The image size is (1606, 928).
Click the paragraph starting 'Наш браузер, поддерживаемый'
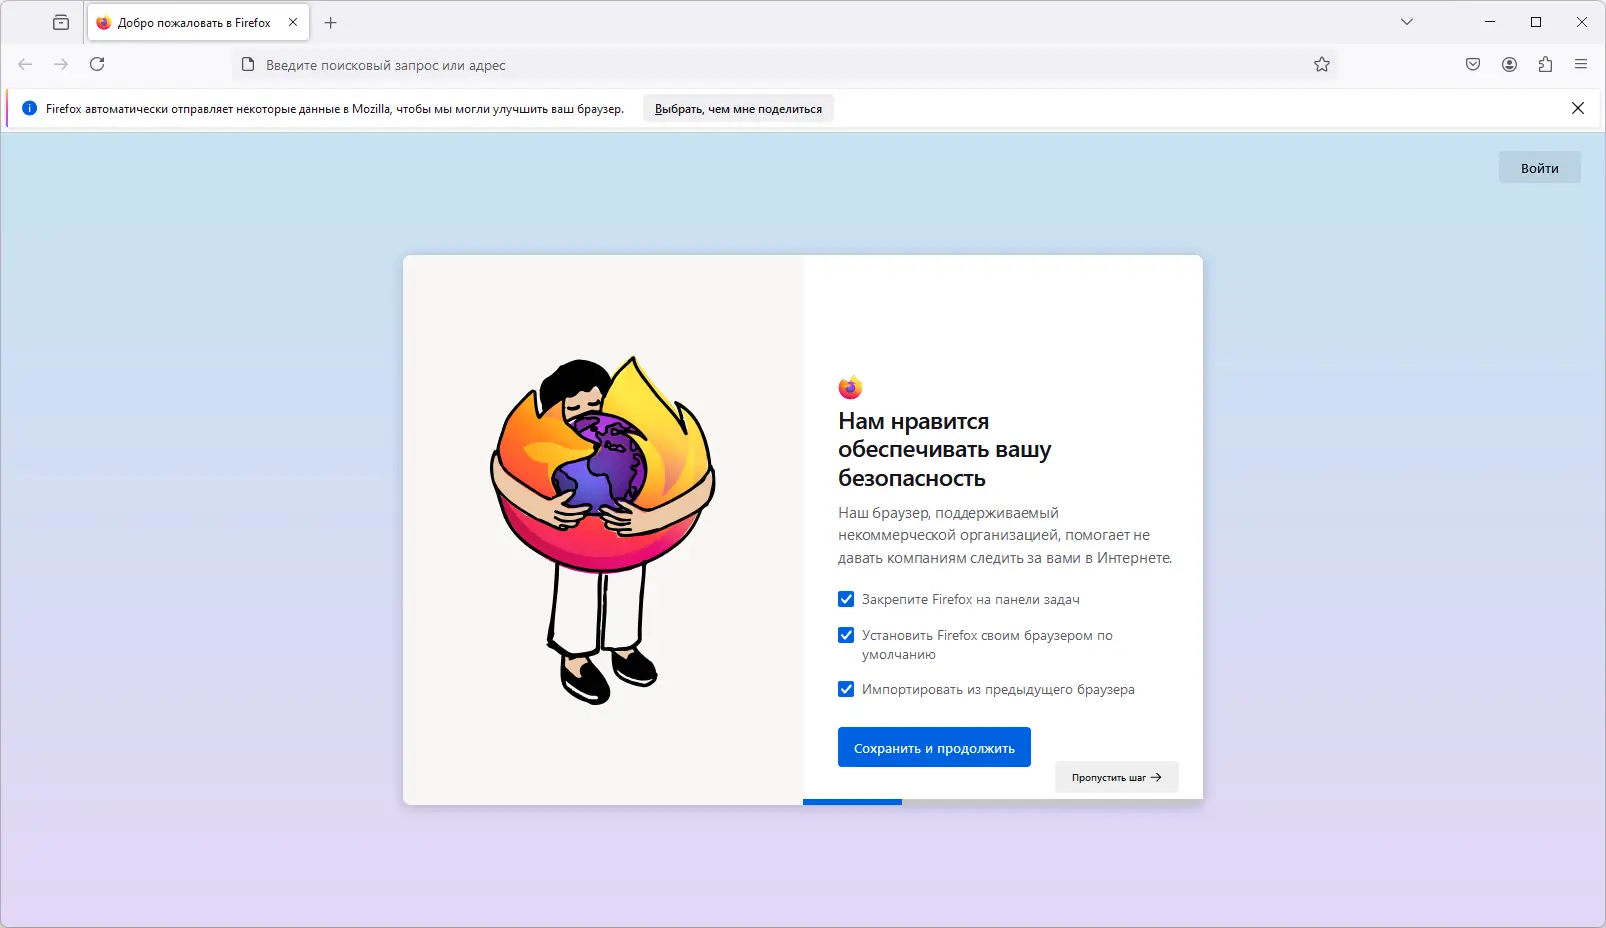click(1005, 535)
